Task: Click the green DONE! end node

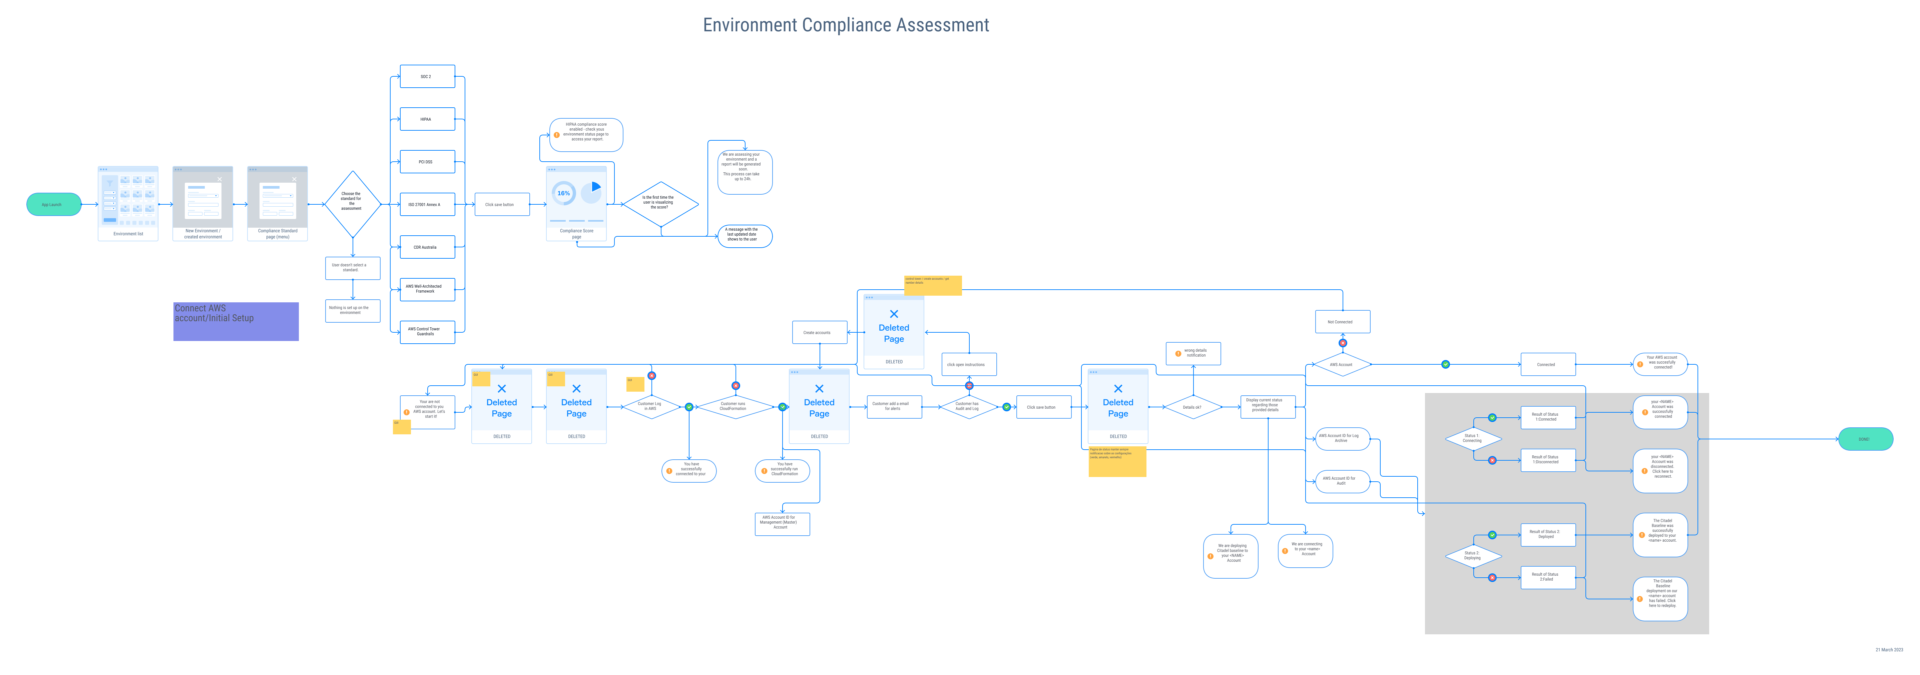Action: 1865,439
